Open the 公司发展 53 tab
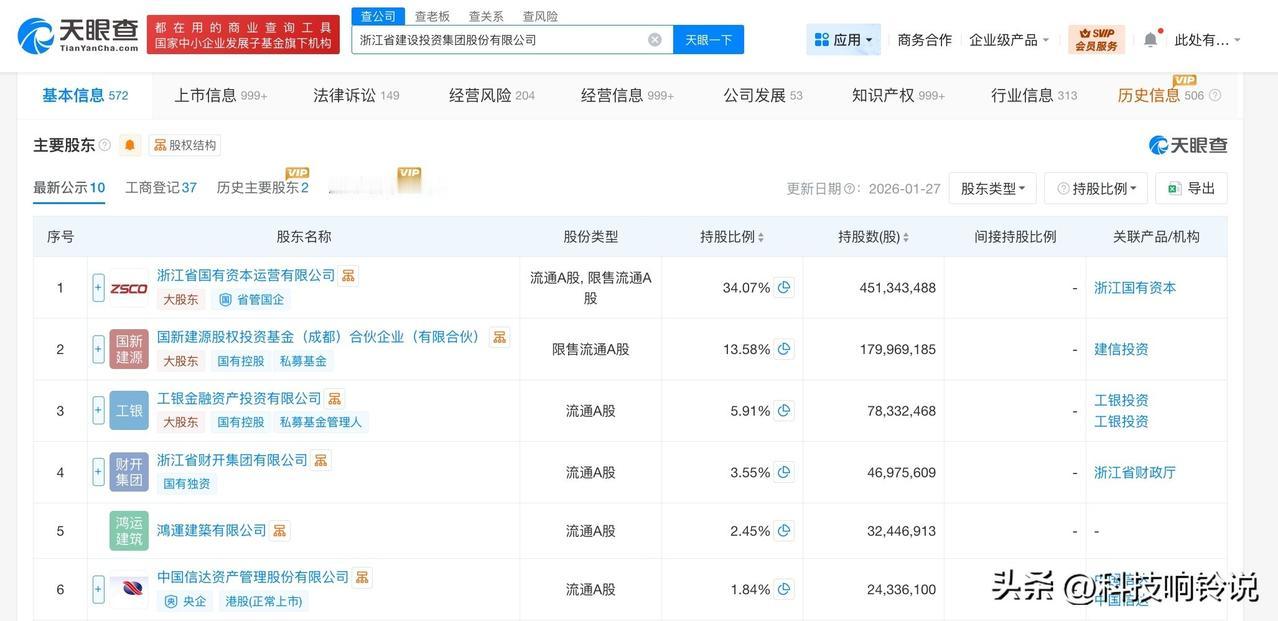The width and height of the screenshot is (1278, 621). tap(763, 95)
